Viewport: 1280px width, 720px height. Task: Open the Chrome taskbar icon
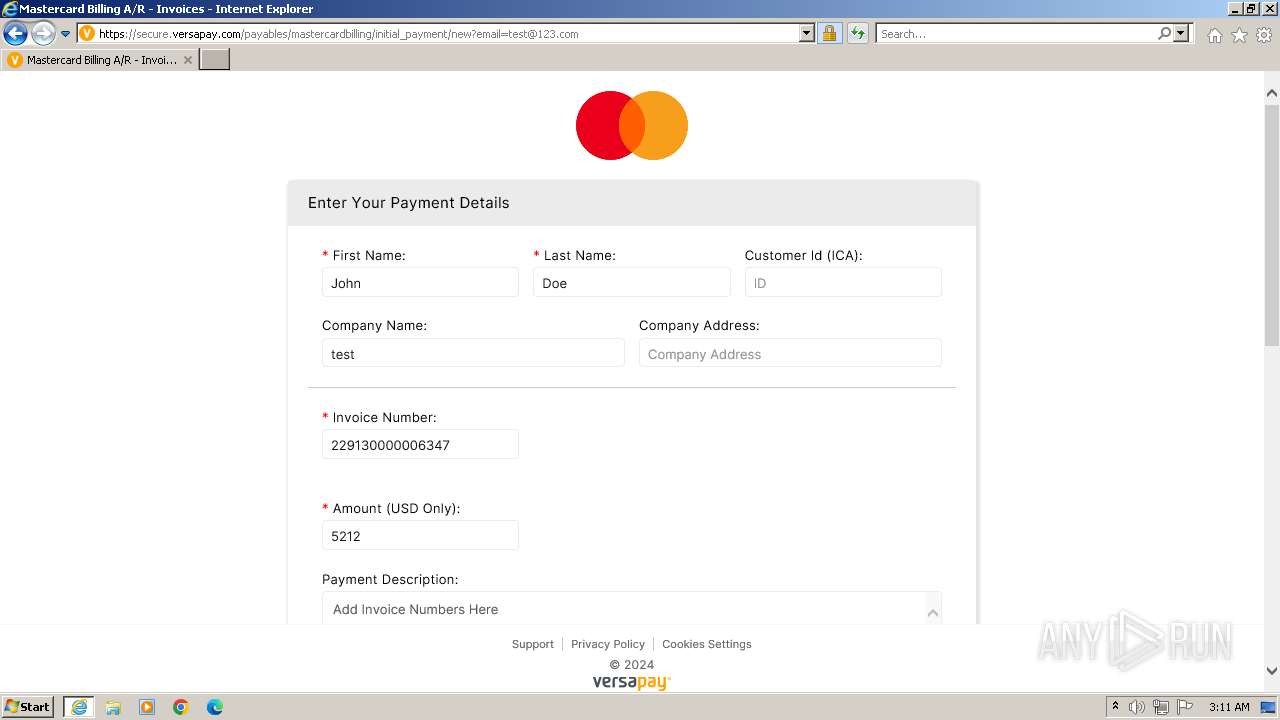click(x=181, y=707)
